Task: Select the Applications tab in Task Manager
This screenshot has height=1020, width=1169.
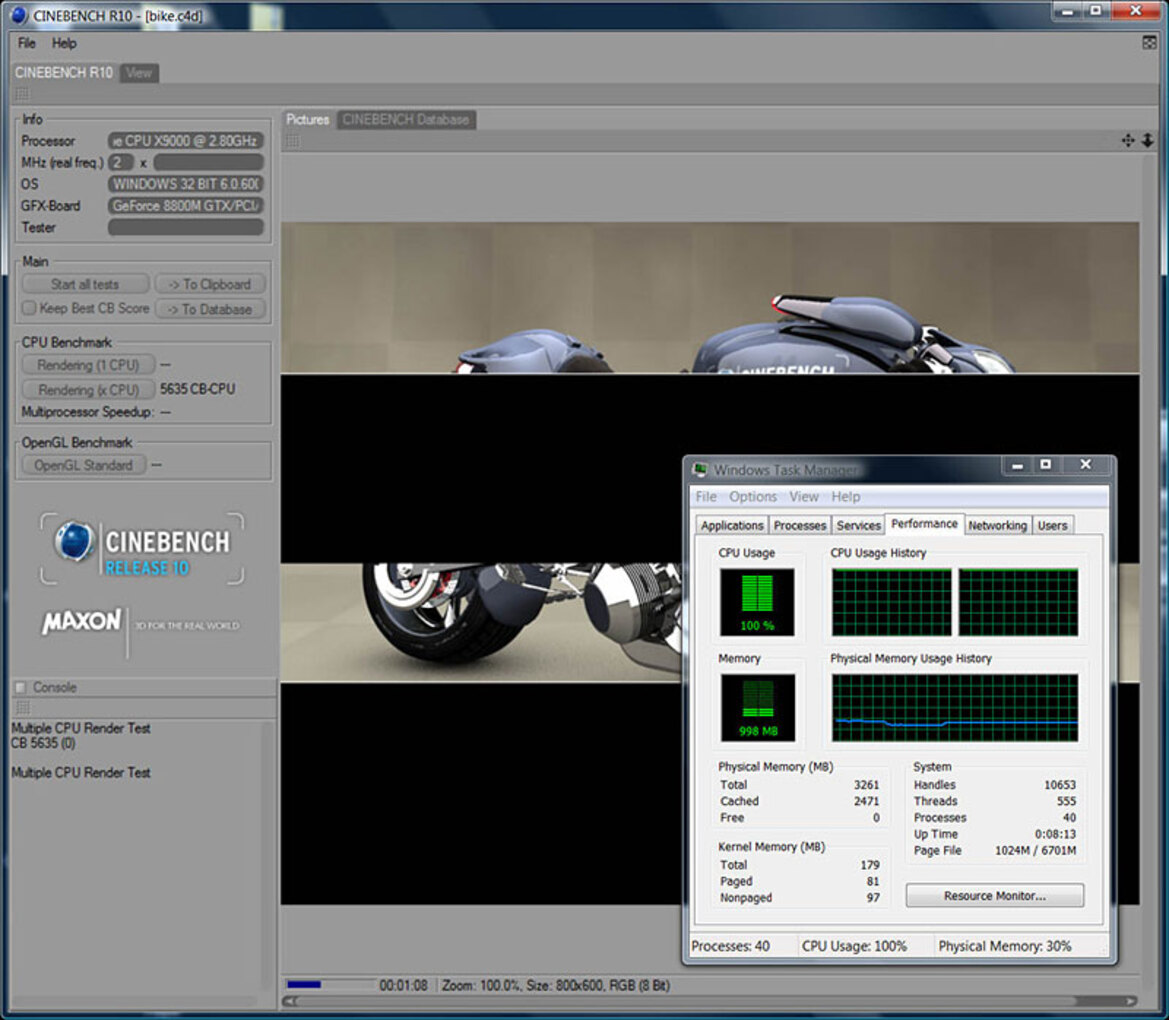Action: click(731, 525)
